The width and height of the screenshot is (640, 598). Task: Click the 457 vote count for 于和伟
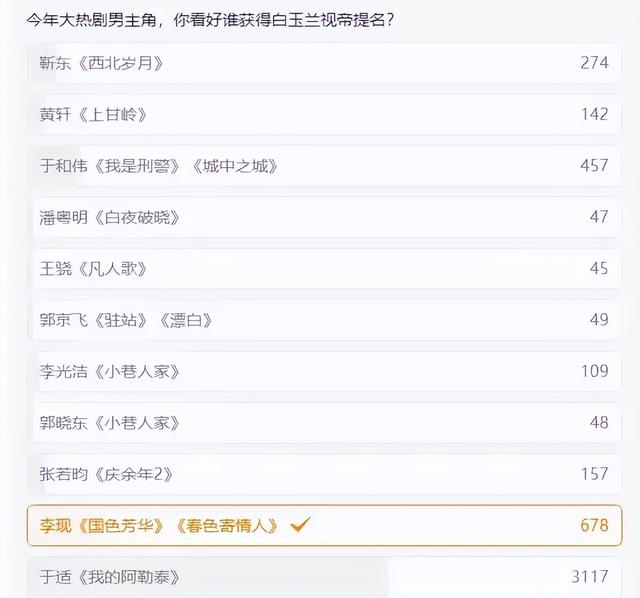click(x=594, y=165)
